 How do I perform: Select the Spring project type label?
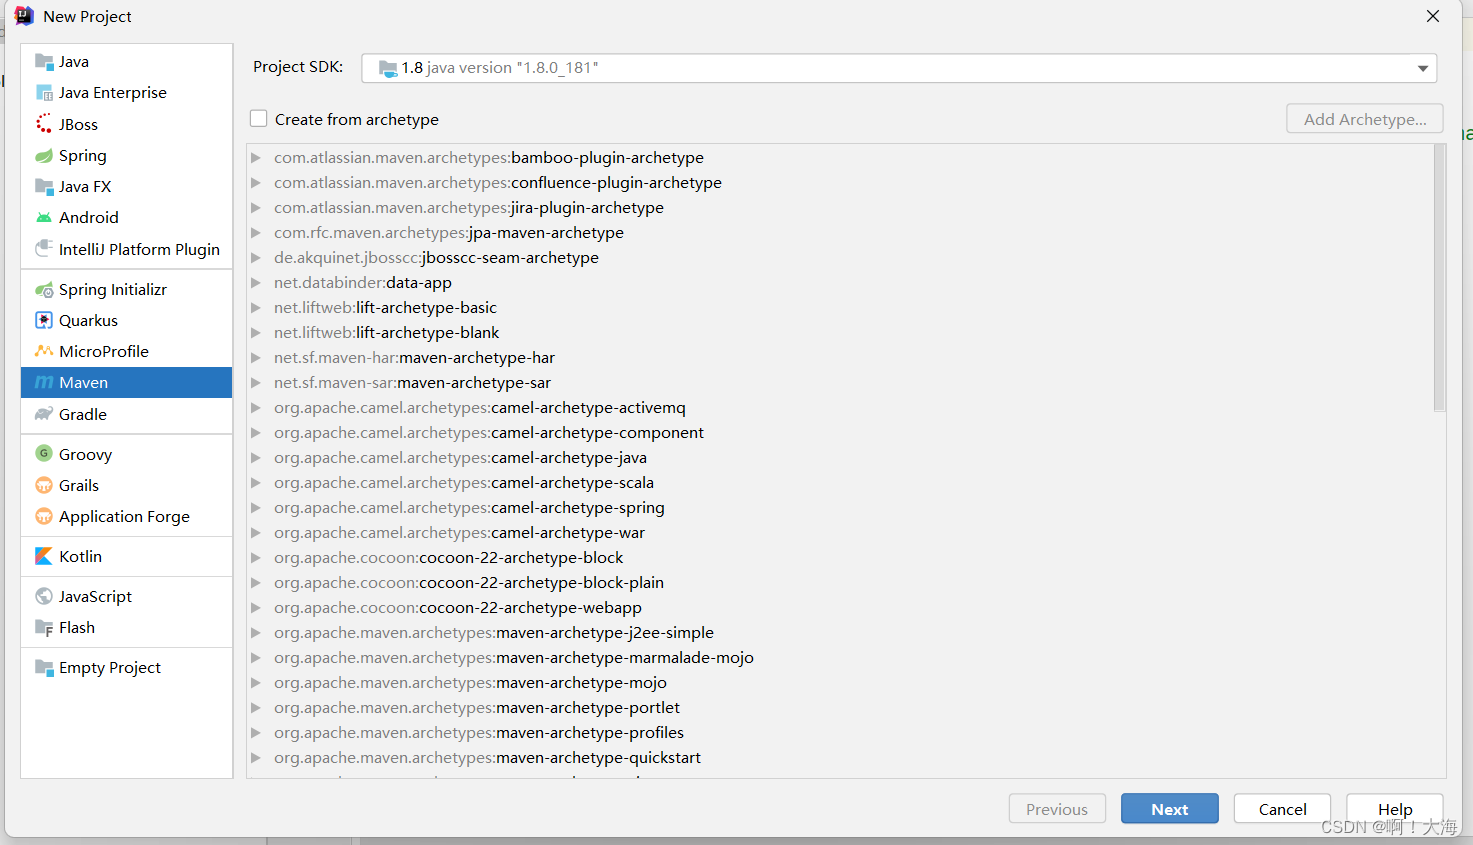tap(83, 156)
